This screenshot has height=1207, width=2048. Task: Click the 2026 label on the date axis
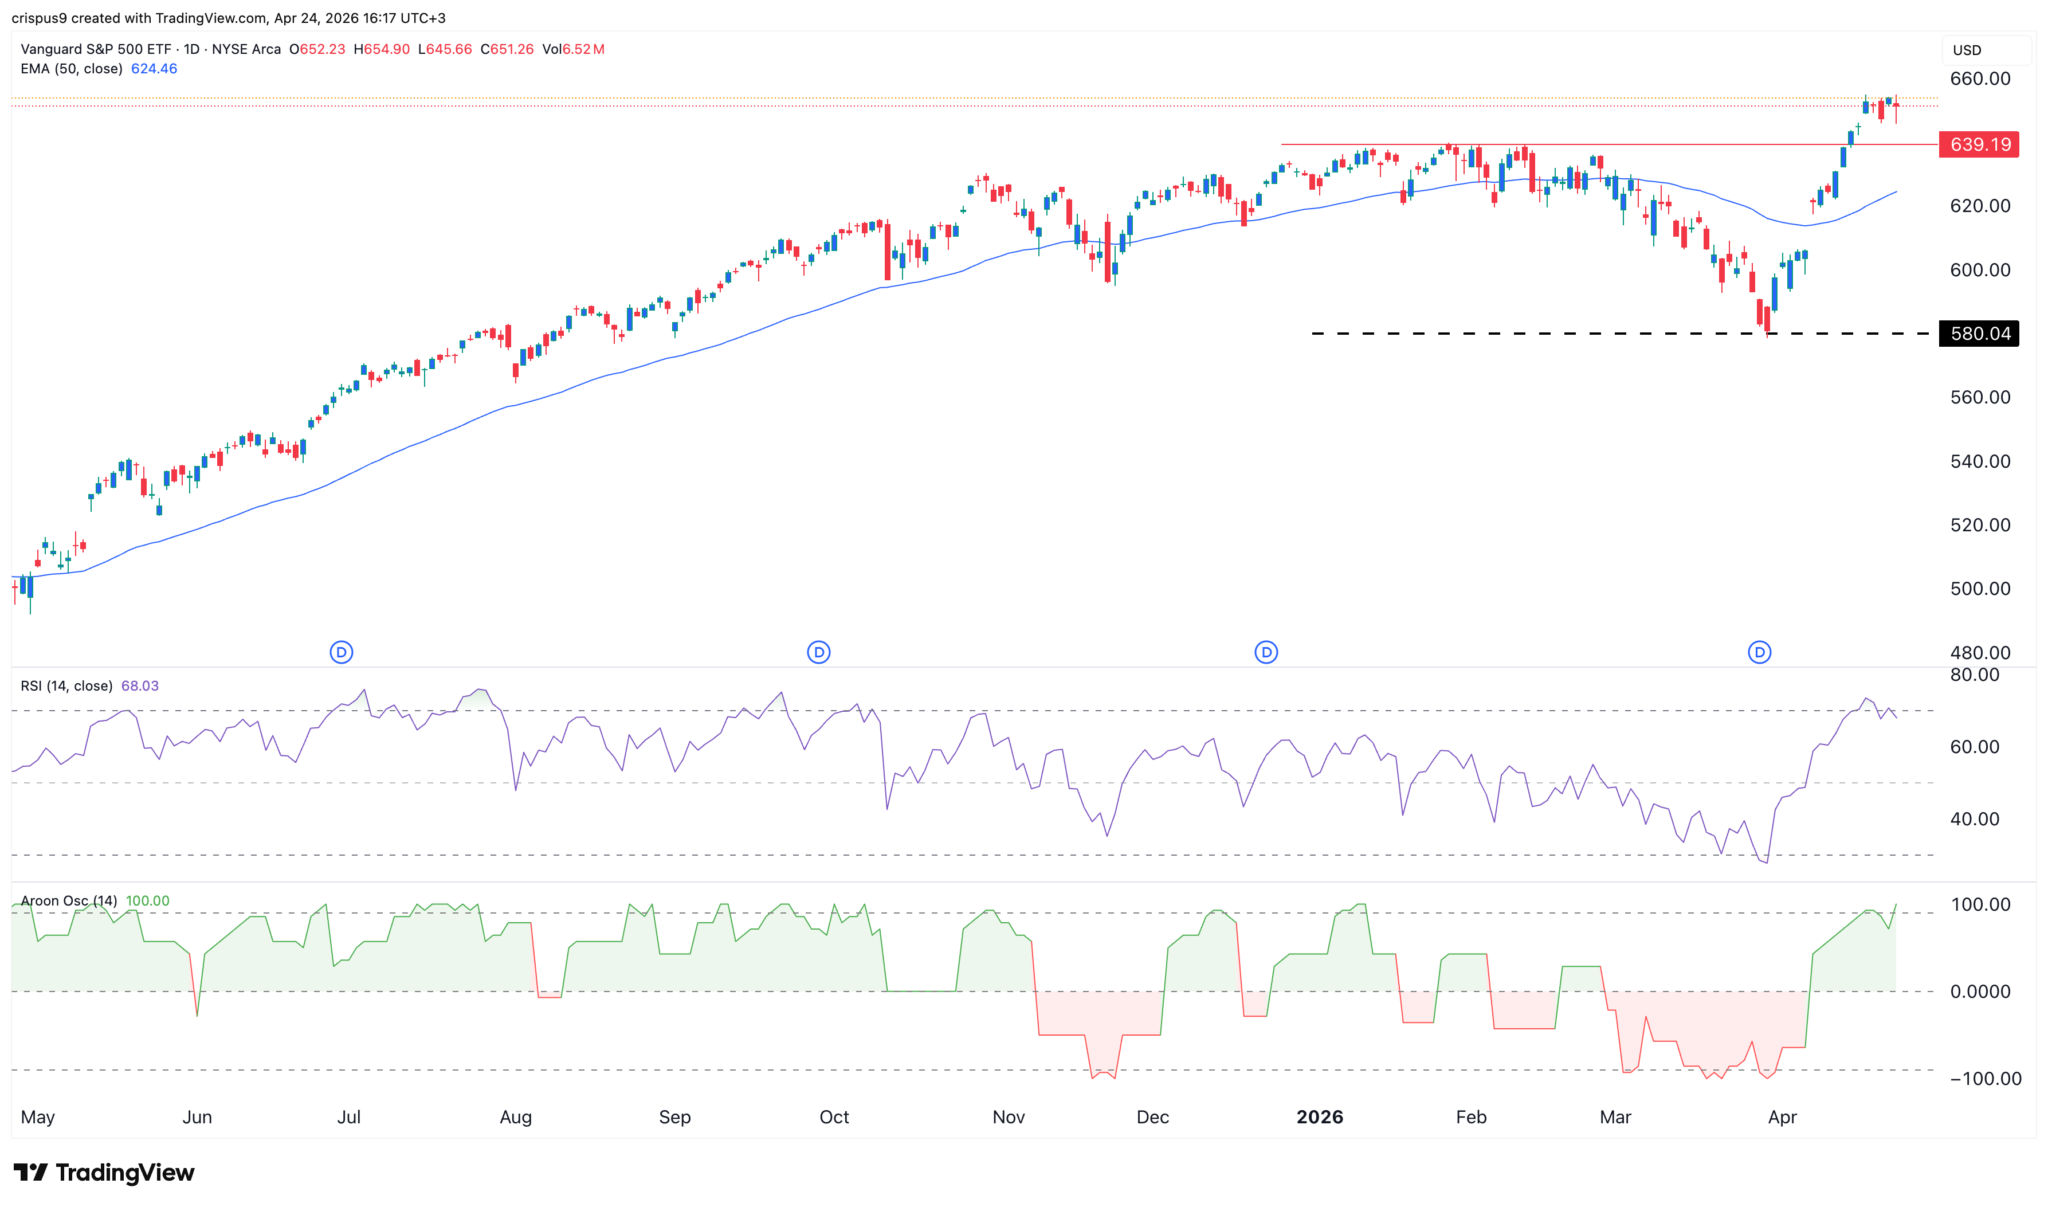(x=1319, y=1117)
